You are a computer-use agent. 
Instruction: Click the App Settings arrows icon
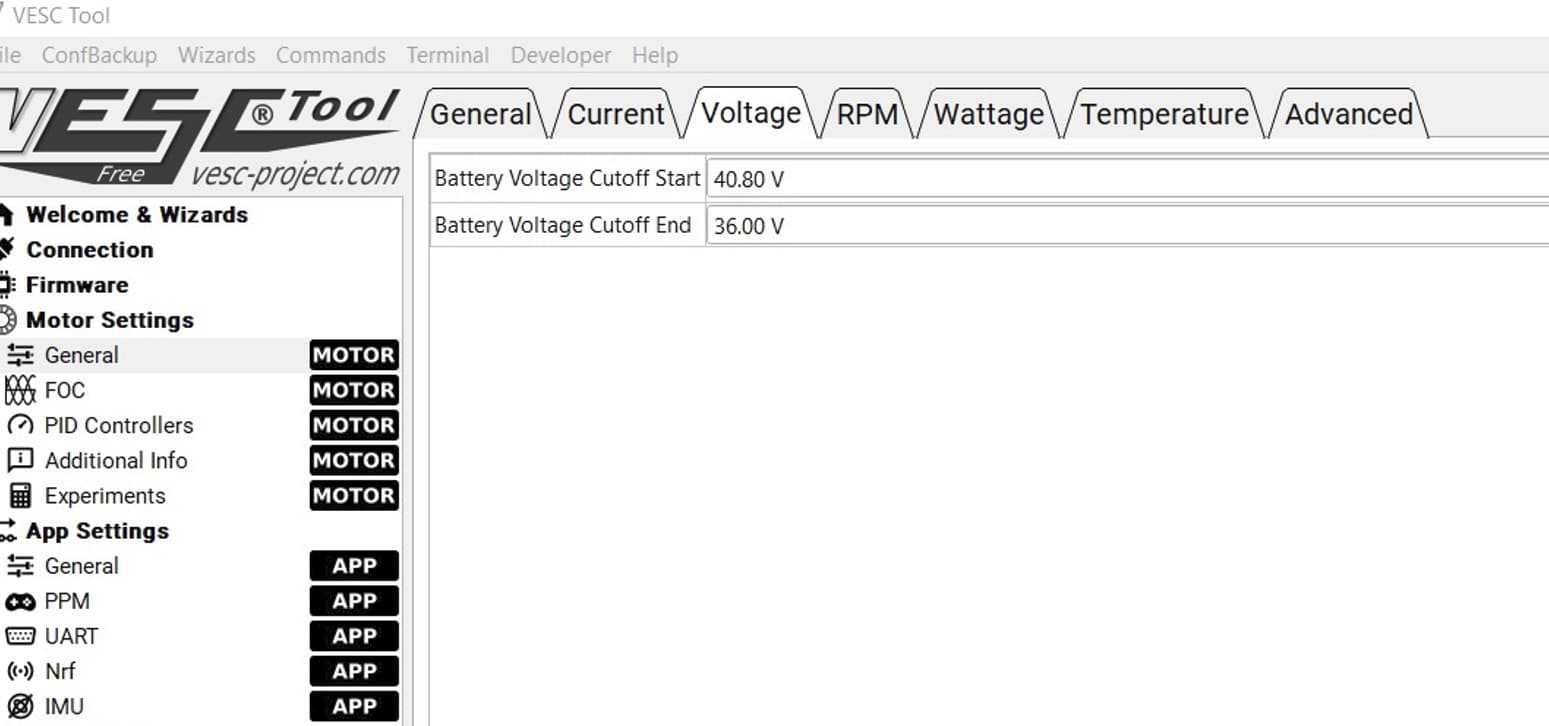pos(8,531)
